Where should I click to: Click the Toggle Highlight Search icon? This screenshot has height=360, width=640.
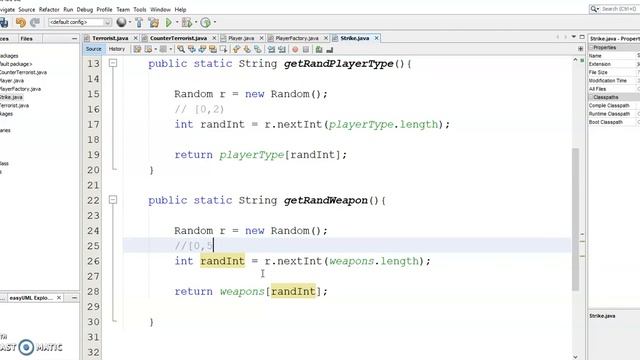pos(213,49)
